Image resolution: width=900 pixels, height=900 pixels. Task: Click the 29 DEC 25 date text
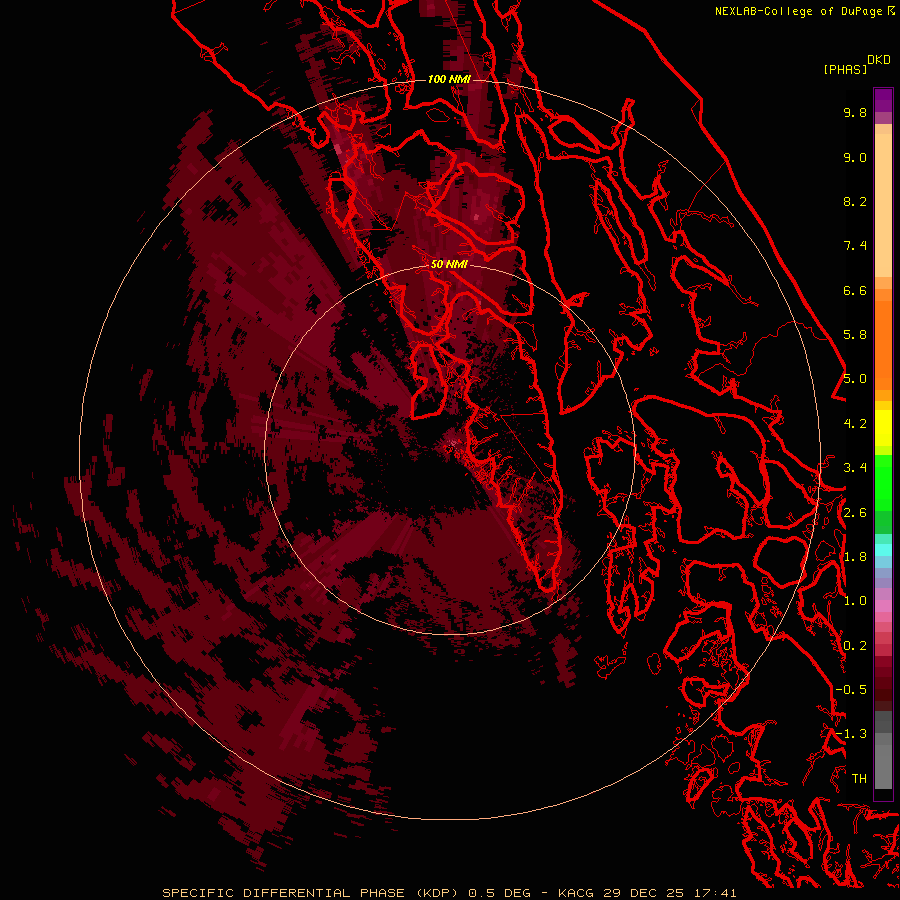(645, 893)
